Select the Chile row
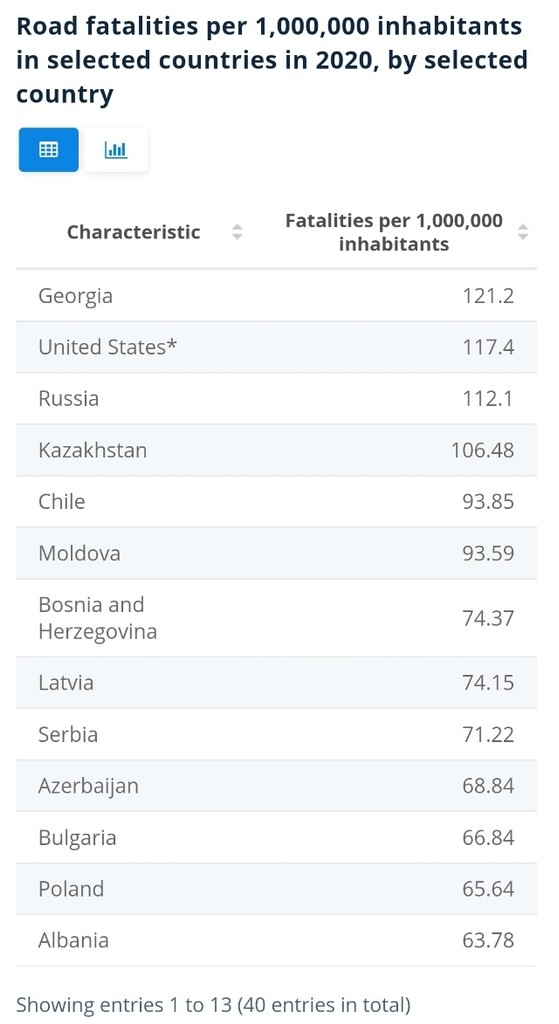Screen dimensions: 559x1024 (x=276, y=502)
